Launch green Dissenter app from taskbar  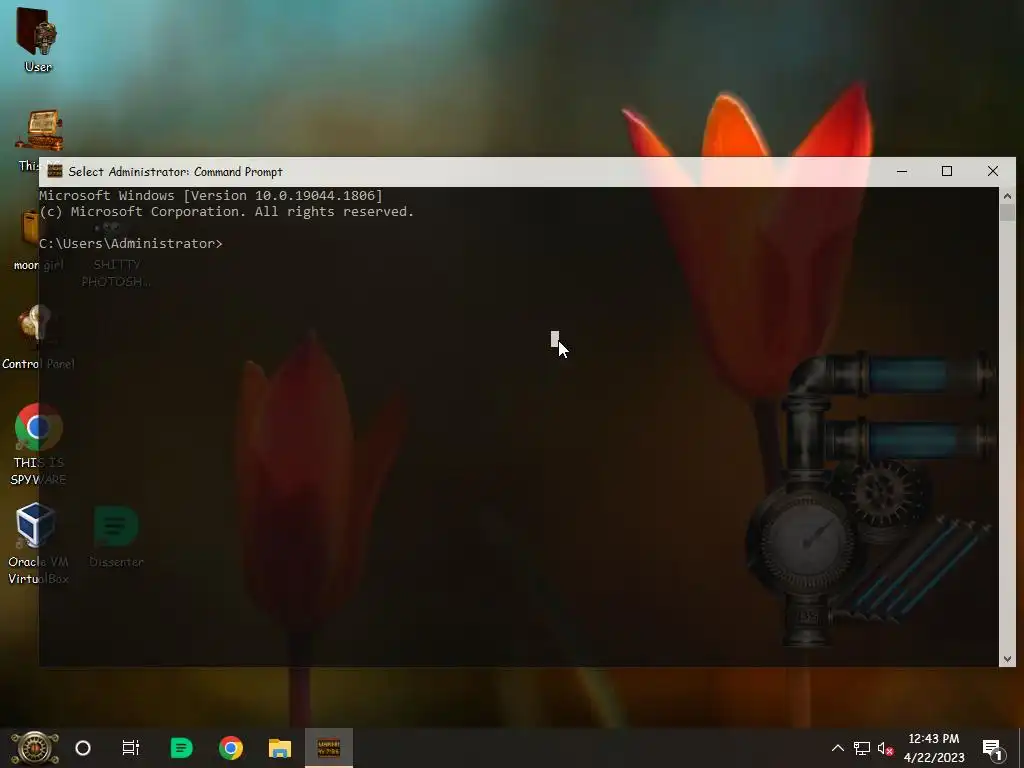[x=181, y=748]
